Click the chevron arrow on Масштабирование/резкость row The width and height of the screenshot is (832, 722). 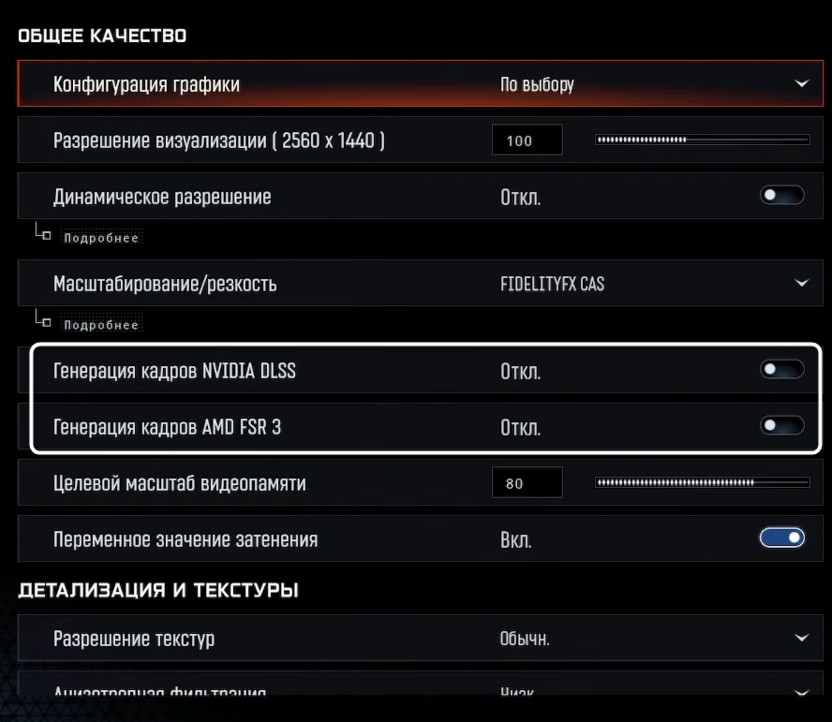point(801,284)
